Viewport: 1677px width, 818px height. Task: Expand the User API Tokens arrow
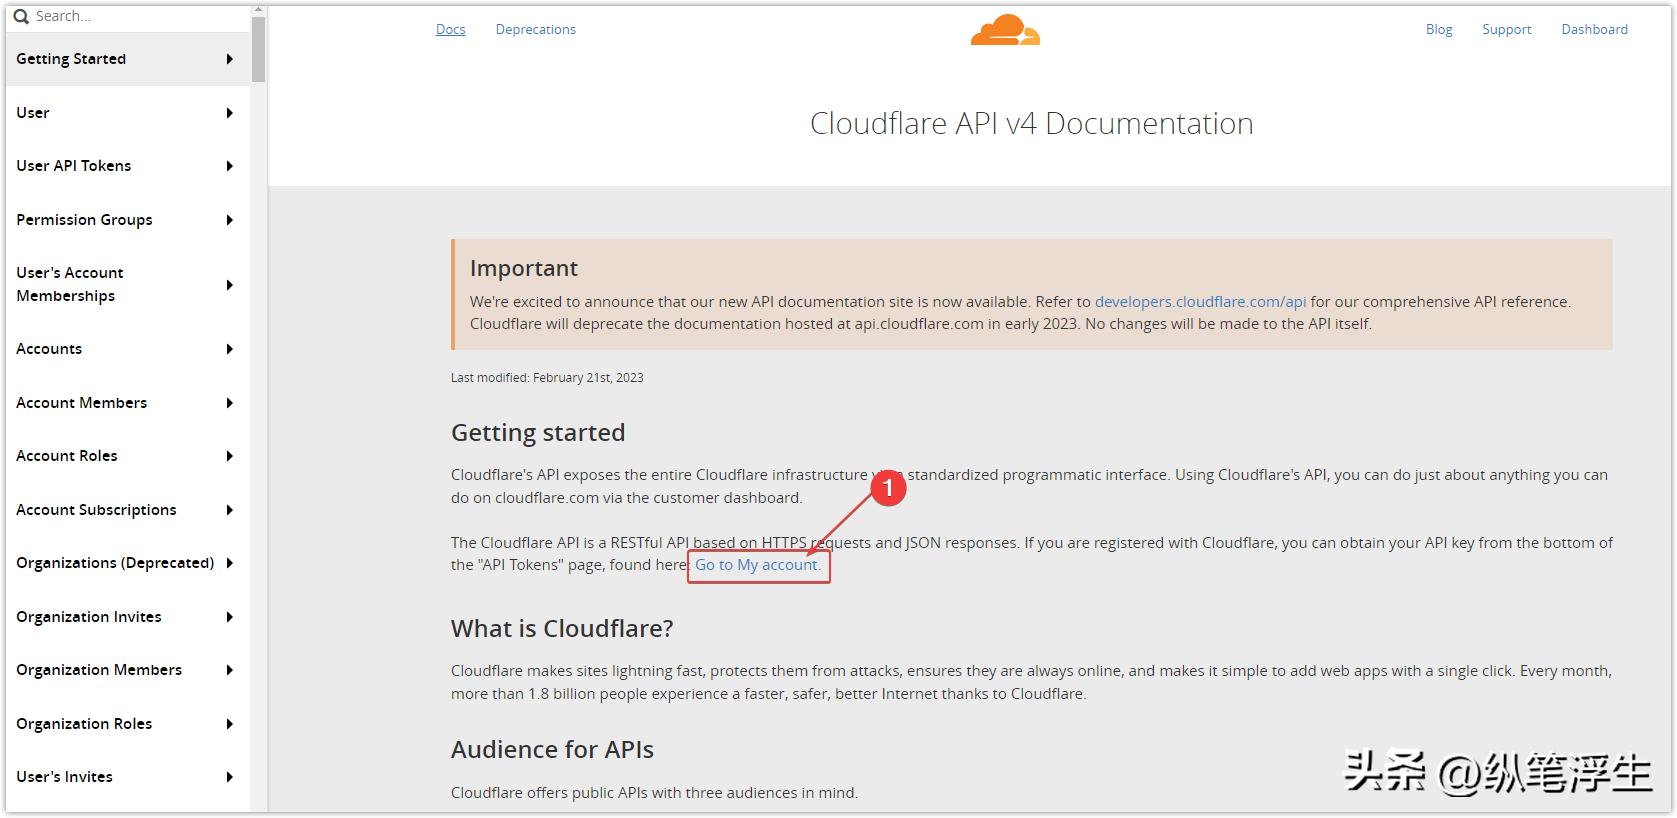pyautogui.click(x=230, y=166)
